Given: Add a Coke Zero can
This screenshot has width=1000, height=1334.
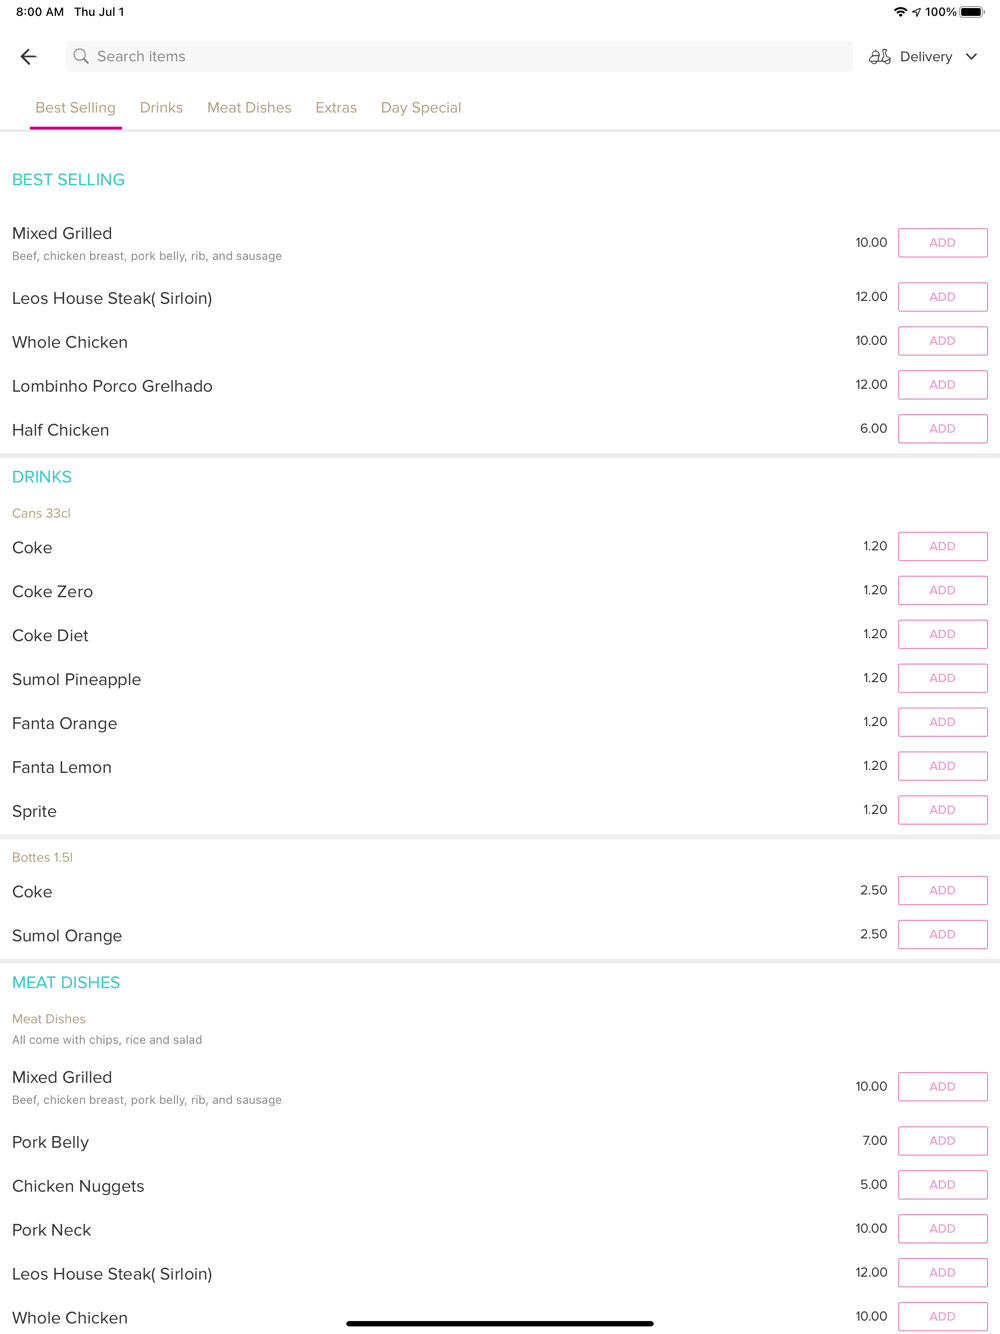Looking at the screenshot, I should [x=942, y=591].
